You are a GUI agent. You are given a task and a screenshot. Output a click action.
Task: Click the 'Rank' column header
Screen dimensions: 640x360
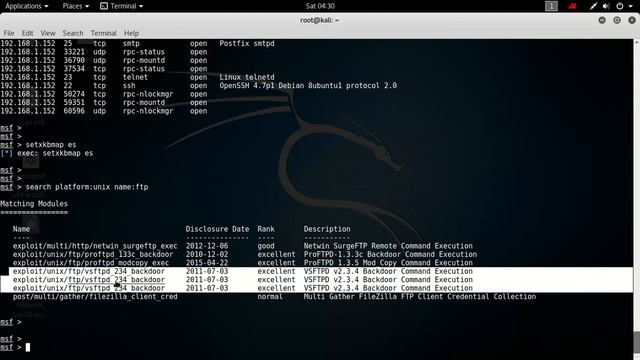(x=266, y=229)
